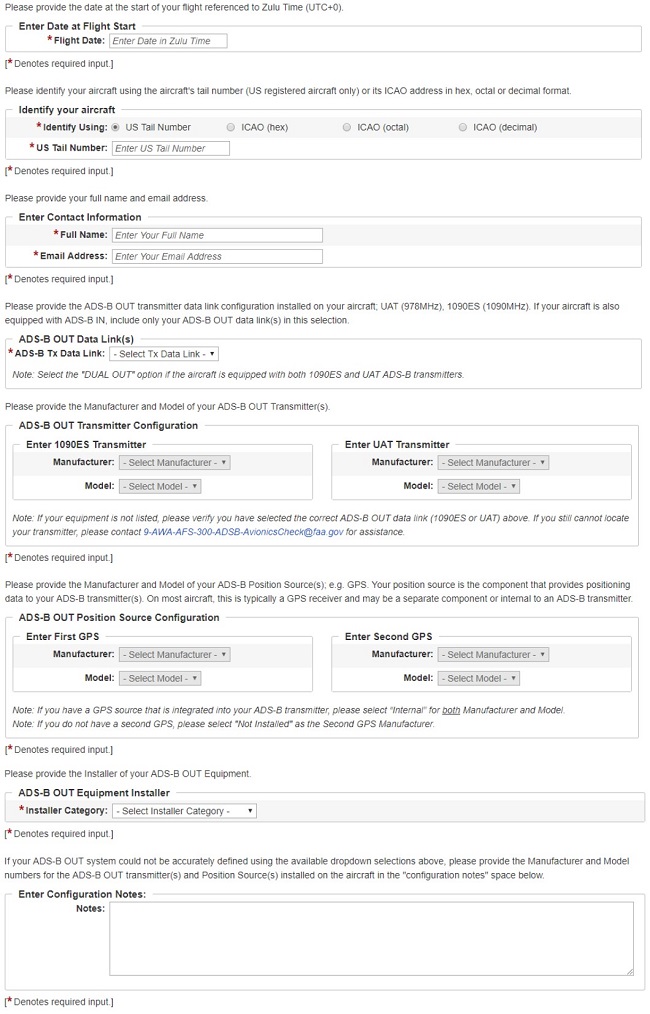This screenshot has width=650, height=1014.
Task: Click the Email Address input field
Action: point(217,257)
